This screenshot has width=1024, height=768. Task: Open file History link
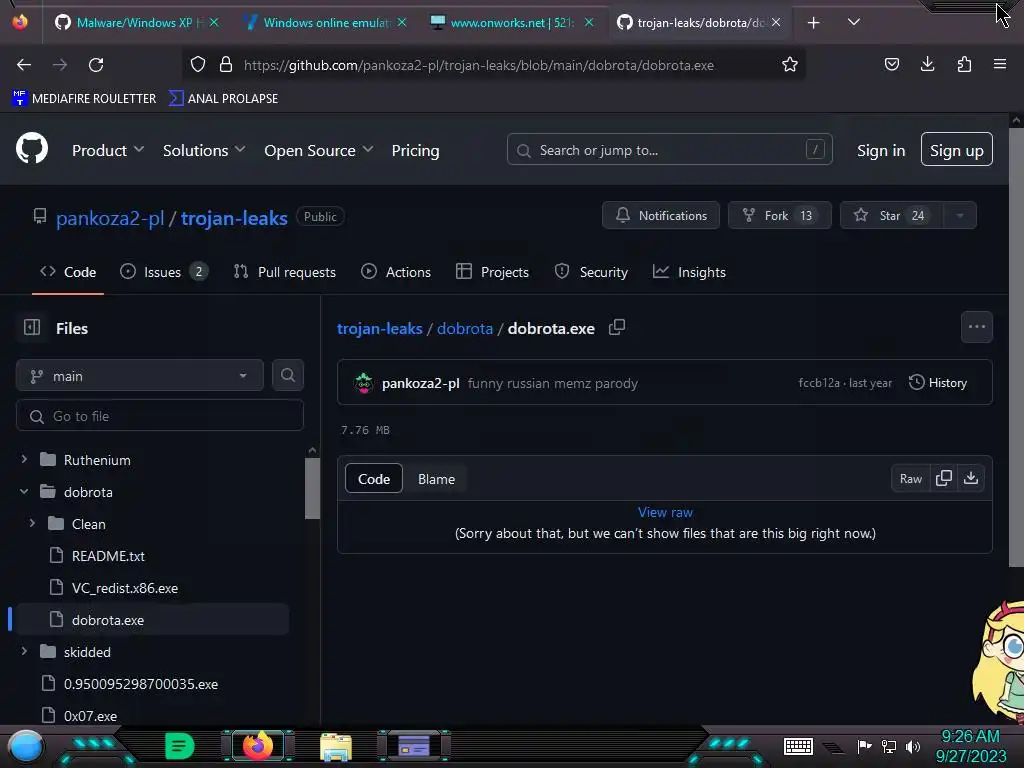pyautogui.click(x=937, y=383)
